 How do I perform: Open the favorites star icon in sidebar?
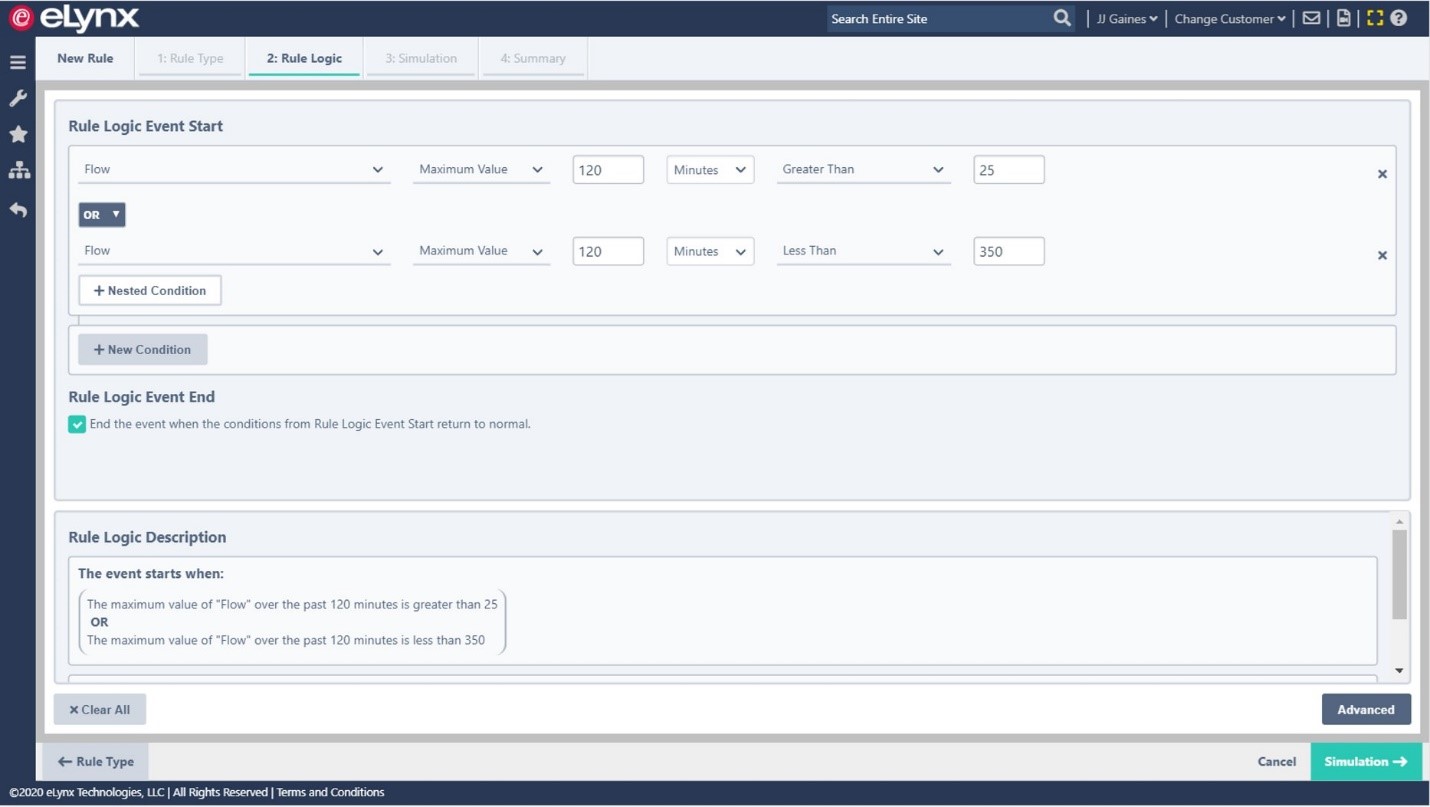click(17, 133)
